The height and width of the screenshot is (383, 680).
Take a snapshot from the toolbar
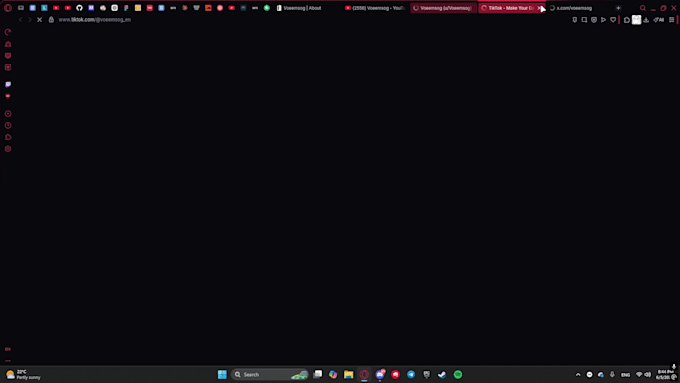[x=584, y=20]
